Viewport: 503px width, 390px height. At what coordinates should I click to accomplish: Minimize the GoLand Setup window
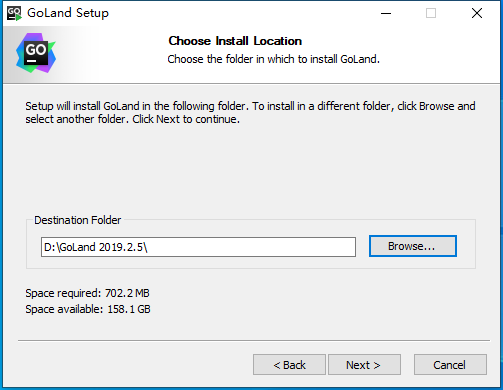pyautogui.click(x=386, y=13)
